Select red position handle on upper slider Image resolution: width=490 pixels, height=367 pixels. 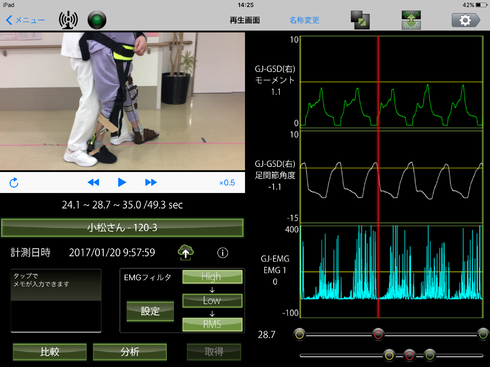[x=378, y=334]
